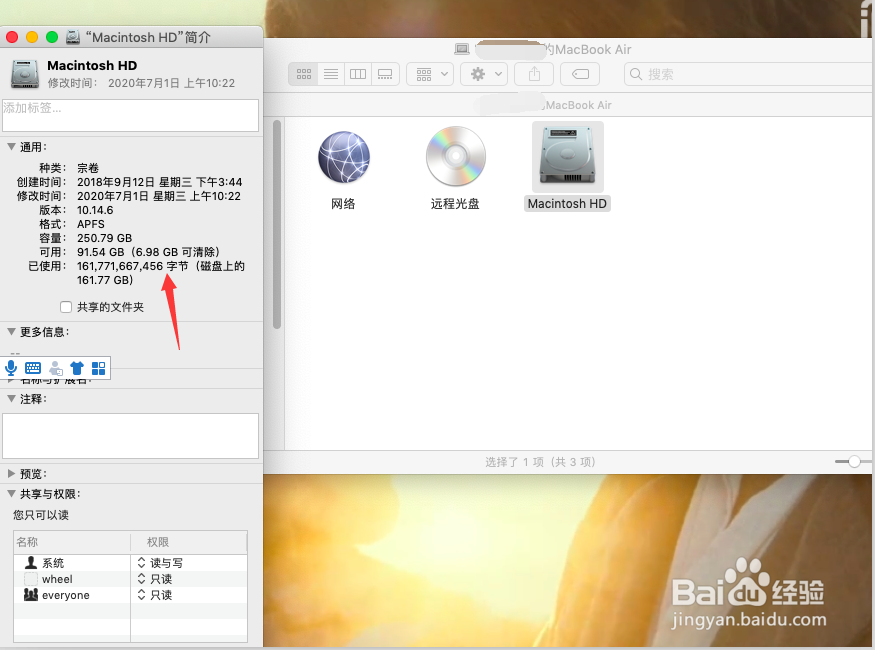Click the keyboard input icon
This screenshot has height=650, width=875.
coord(33,368)
